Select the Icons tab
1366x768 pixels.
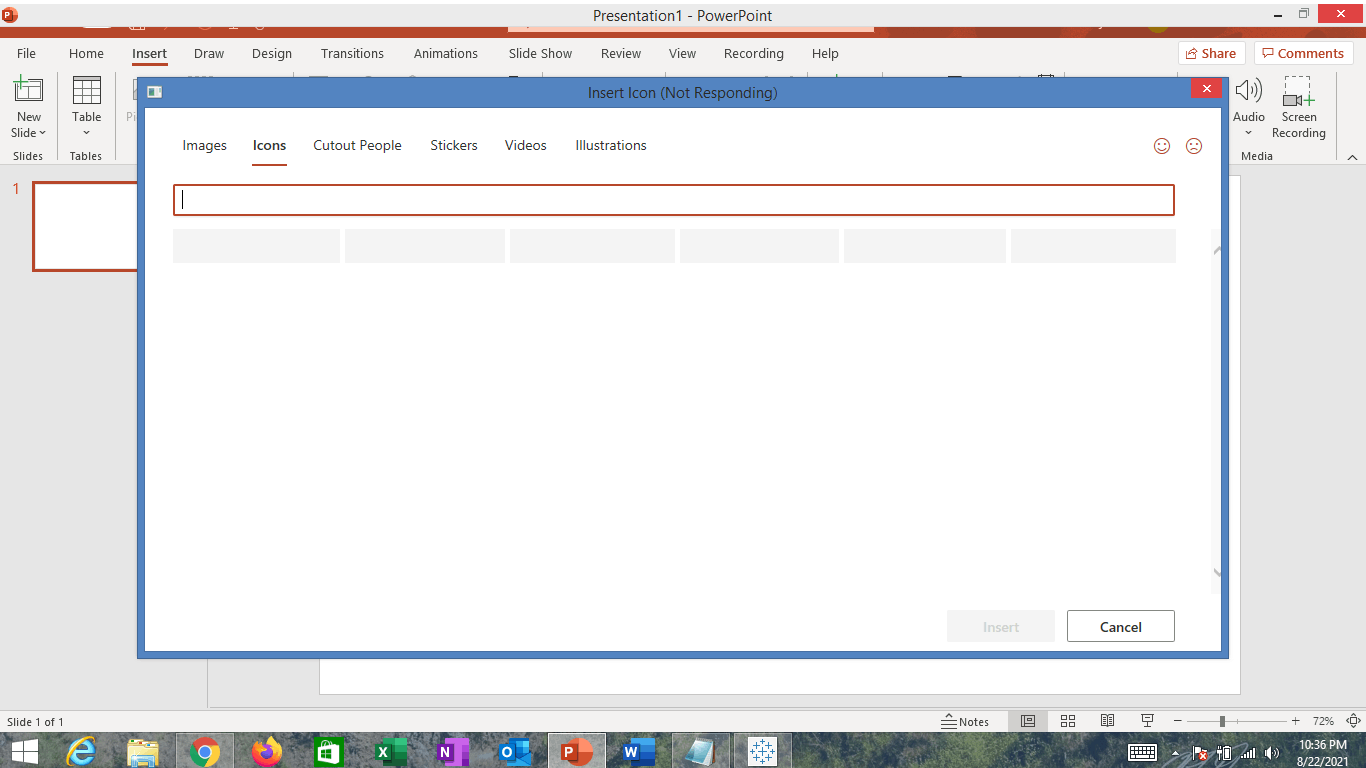click(270, 145)
